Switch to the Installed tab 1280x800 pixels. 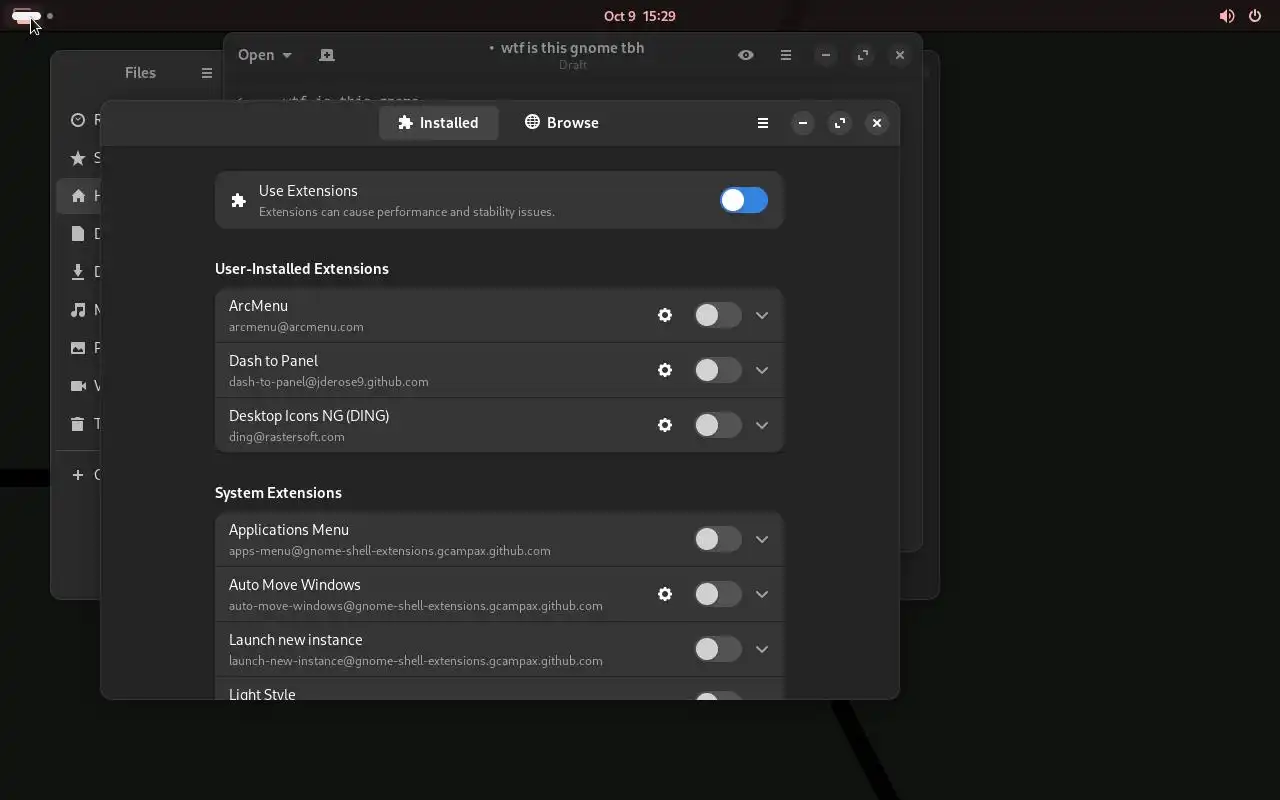tap(438, 123)
